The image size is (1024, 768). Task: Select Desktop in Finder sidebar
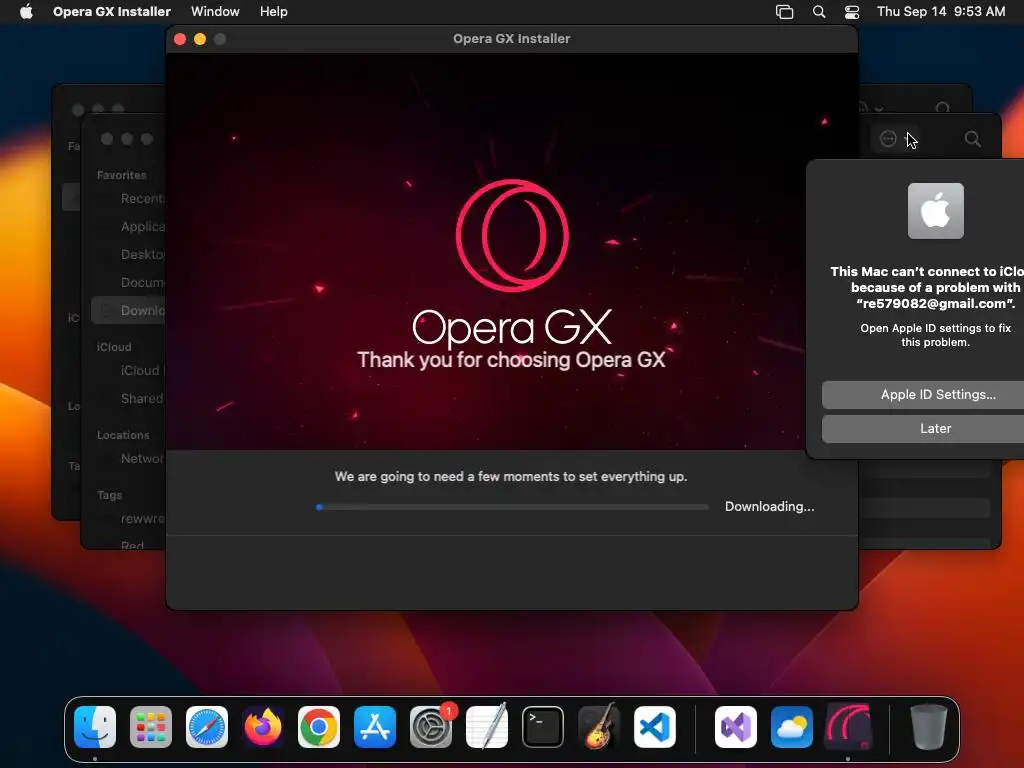[x=142, y=255]
